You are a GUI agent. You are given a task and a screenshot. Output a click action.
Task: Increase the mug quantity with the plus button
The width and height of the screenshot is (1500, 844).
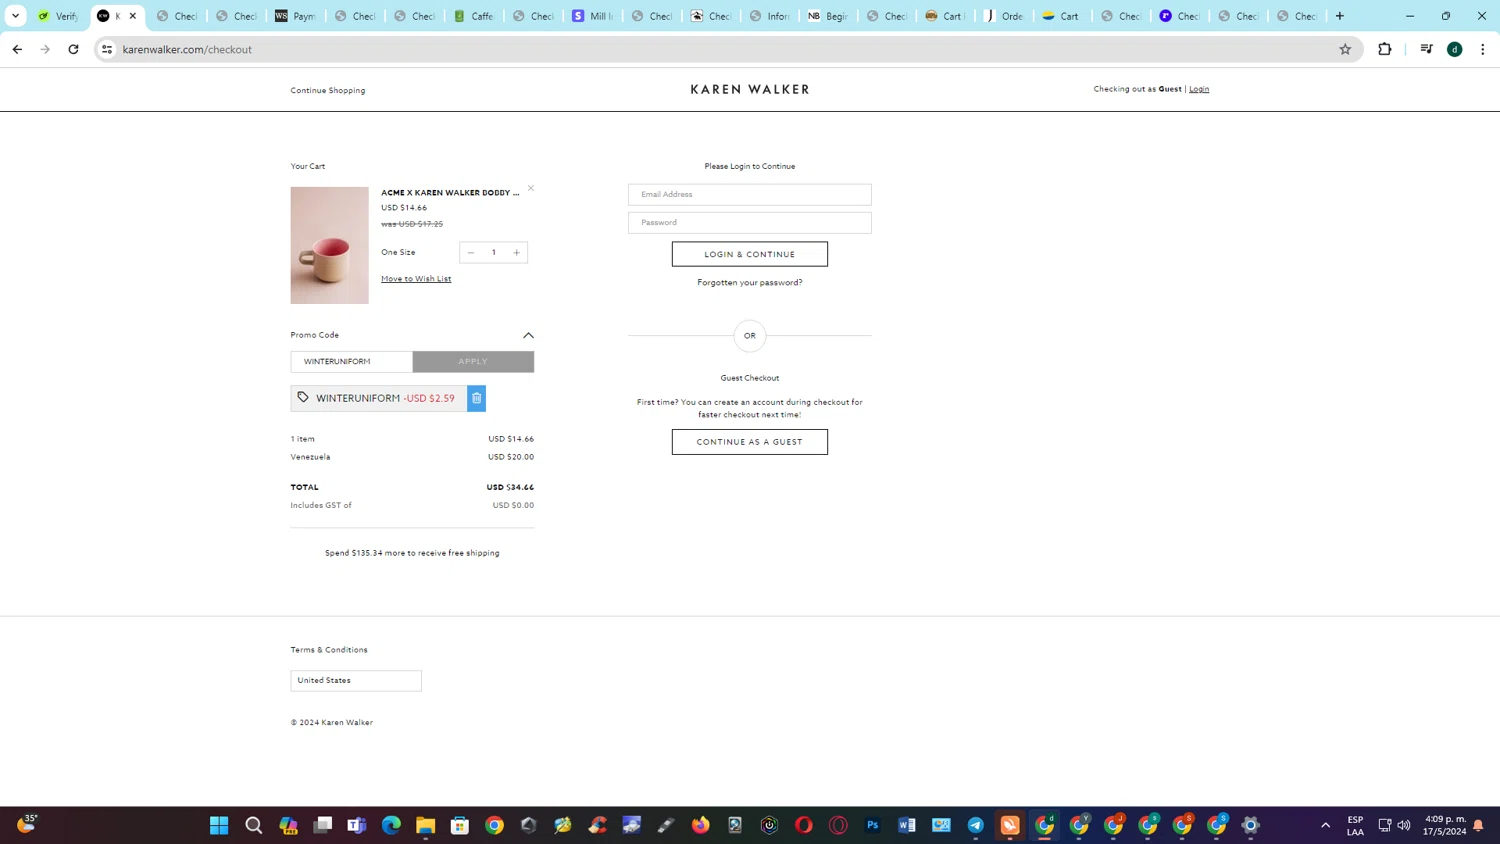point(516,253)
